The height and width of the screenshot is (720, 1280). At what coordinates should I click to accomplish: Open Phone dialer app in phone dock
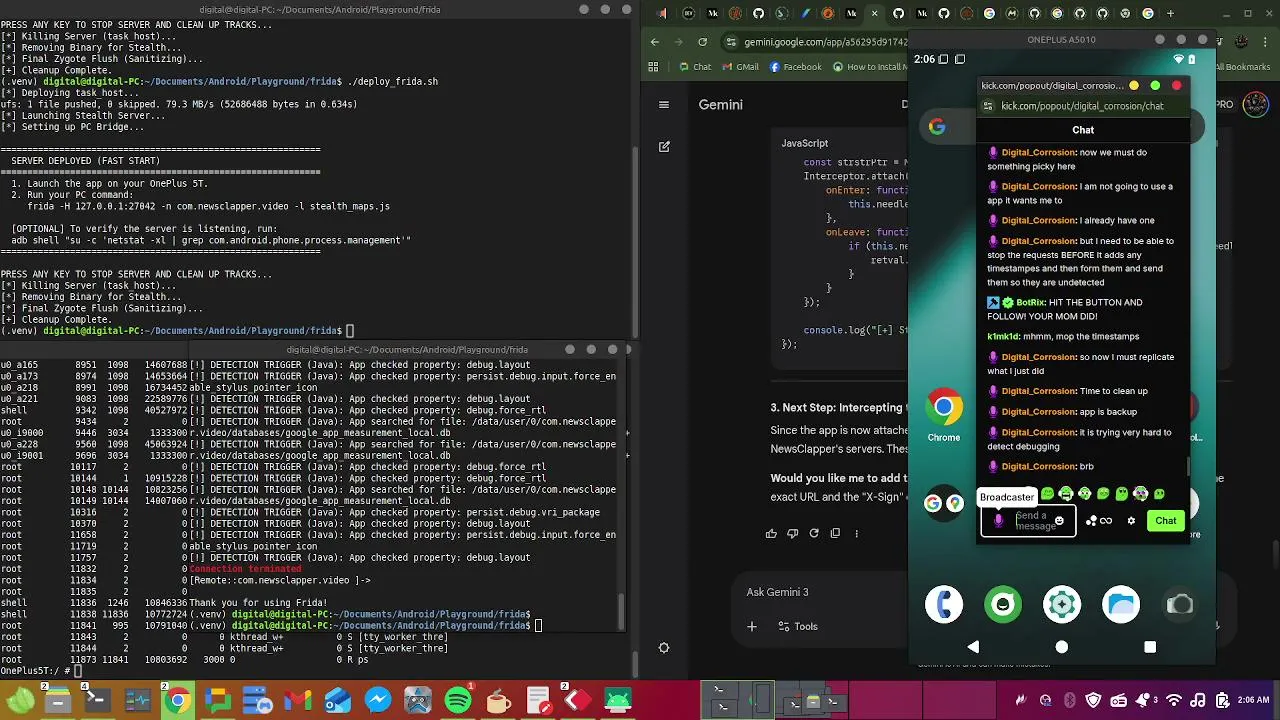point(943,604)
